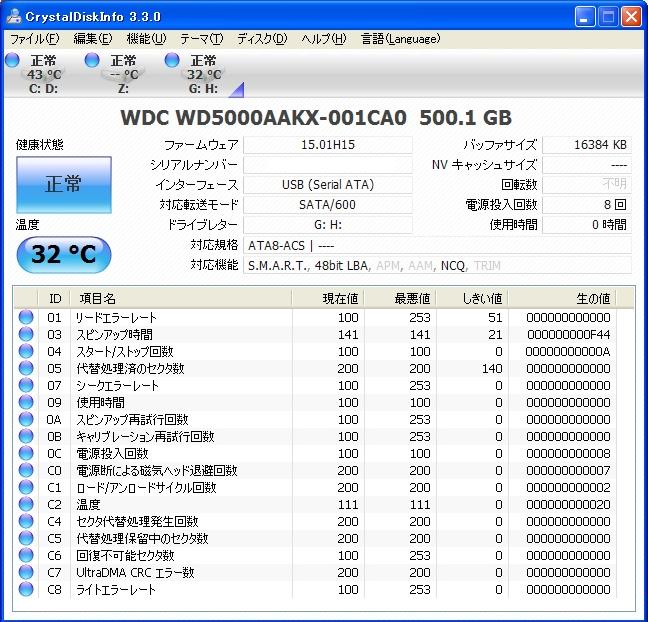Click the 正常 health status button
This screenshot has width=648, height=622.
63,185
